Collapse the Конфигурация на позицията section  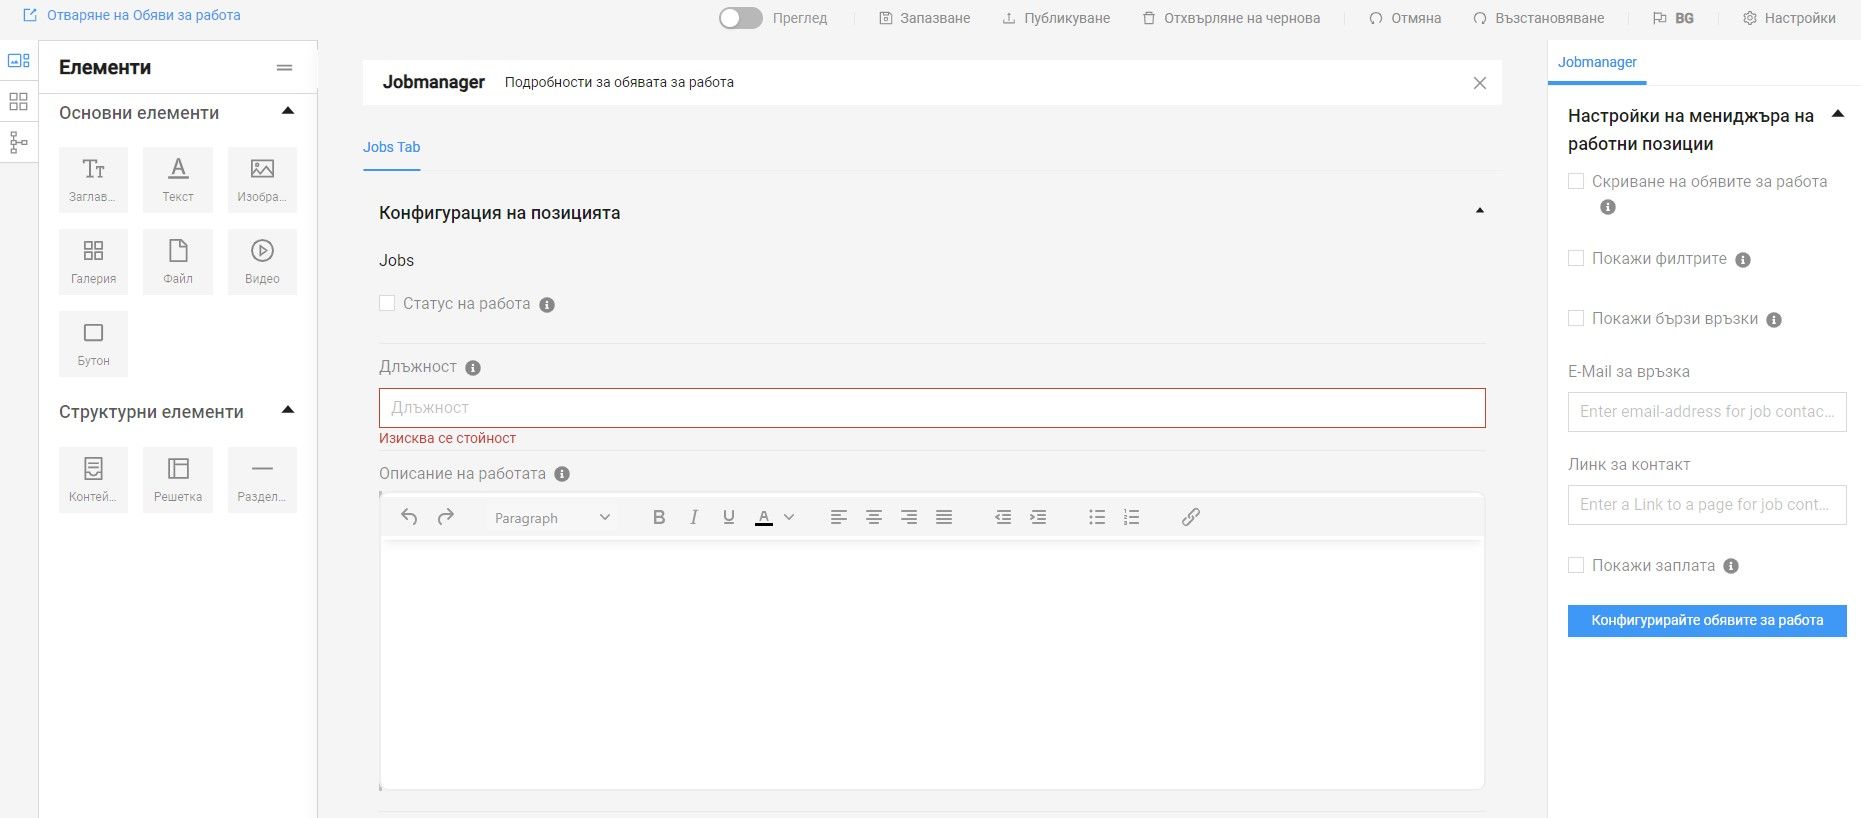tap(1479, 211)
